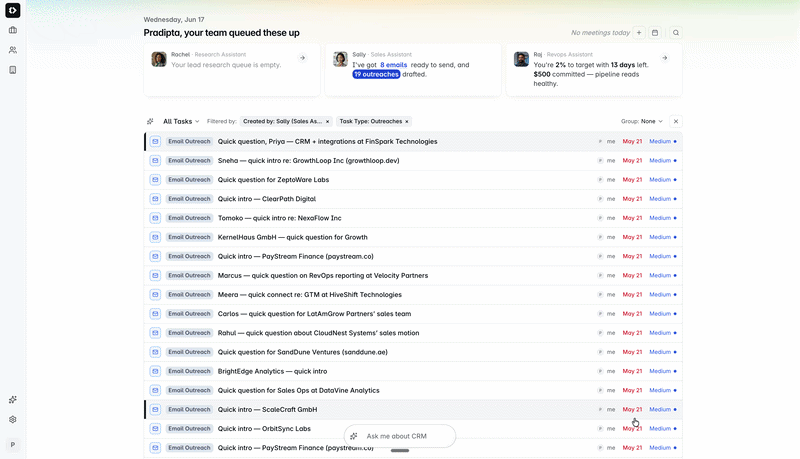This screenshot has height=459, width=800.
Task: Clear all filters with the X button
Action: (x=676, y=121)
